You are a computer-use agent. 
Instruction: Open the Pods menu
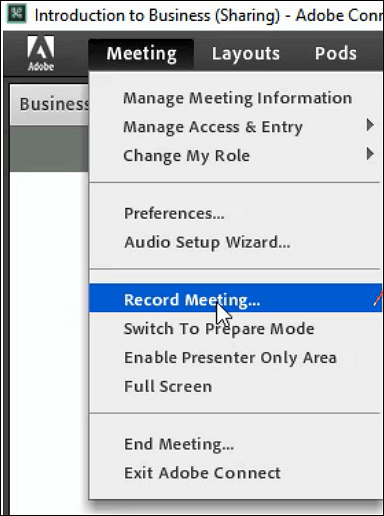point(336,54)
